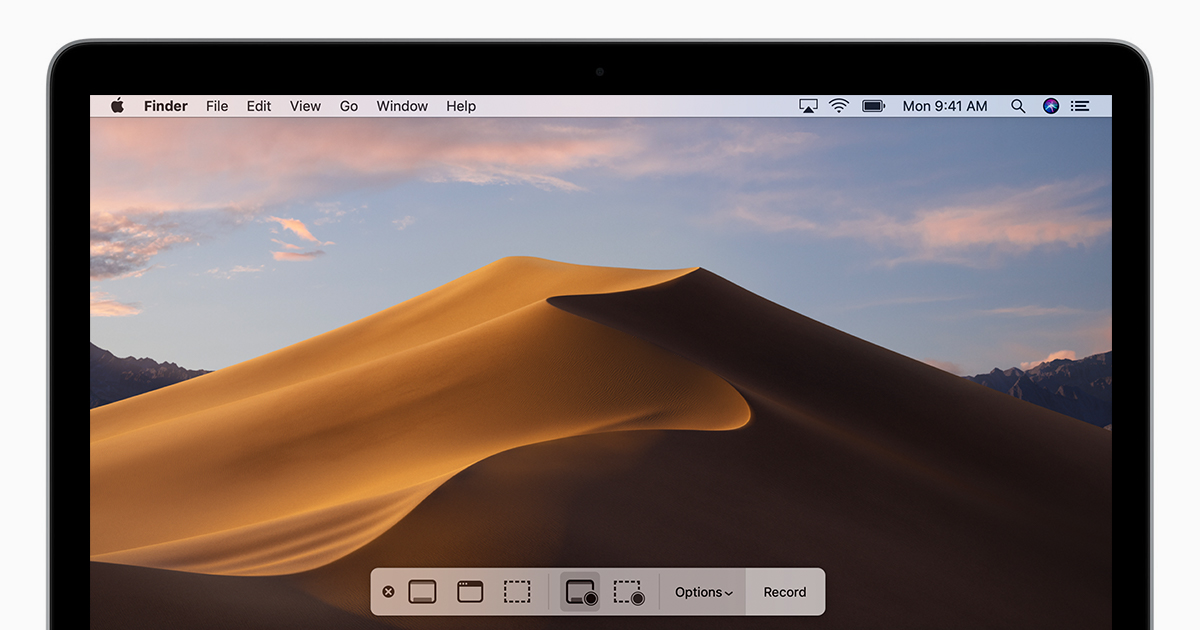Image resolution: width=1200 pixels, height=630 pixels.
Task: Choose Record Selected Portion icon
Action: tap(628, 592)
